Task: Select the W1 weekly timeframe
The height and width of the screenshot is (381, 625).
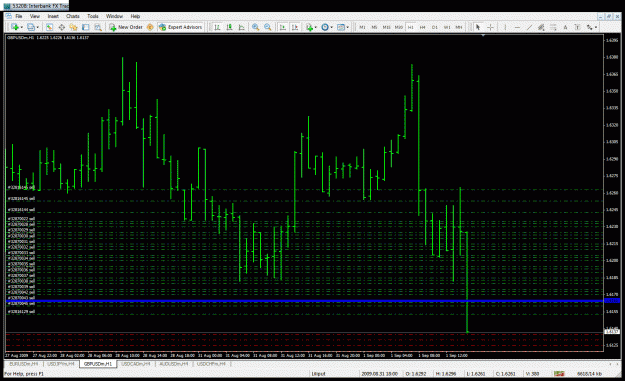Action: 447,27
